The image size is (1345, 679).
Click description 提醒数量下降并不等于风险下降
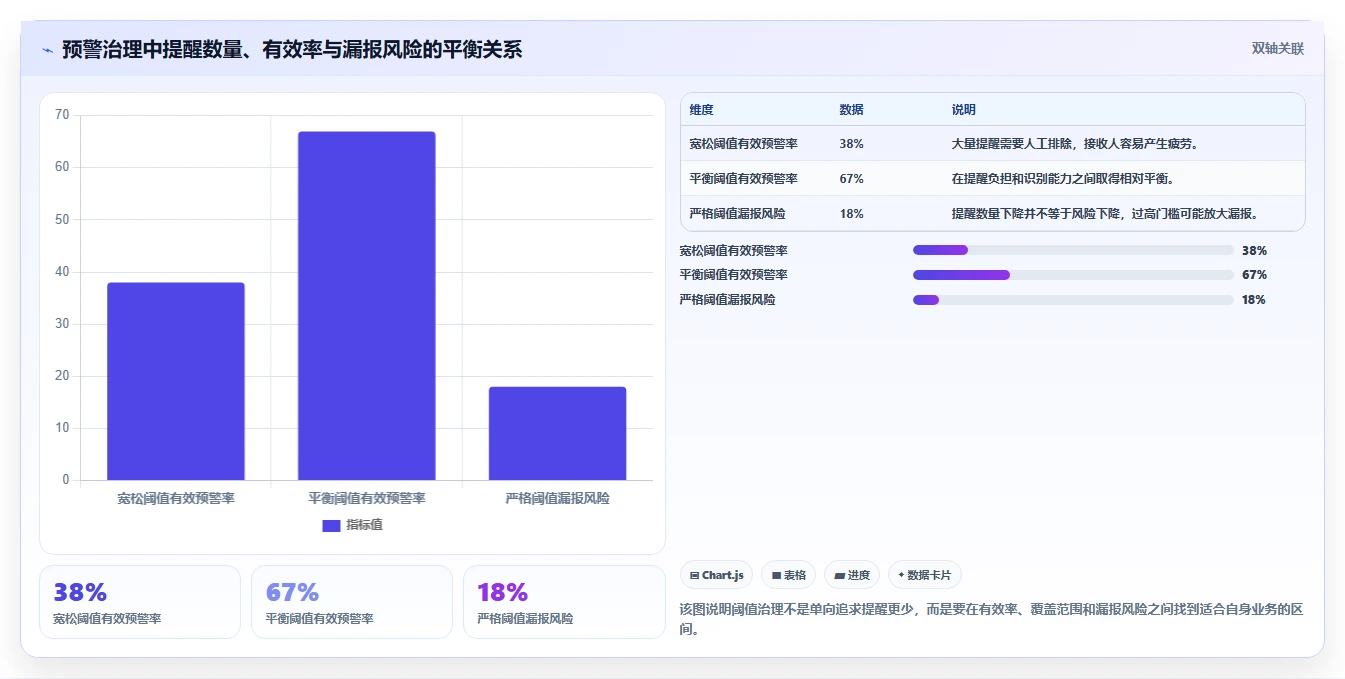coord(1105,214)
